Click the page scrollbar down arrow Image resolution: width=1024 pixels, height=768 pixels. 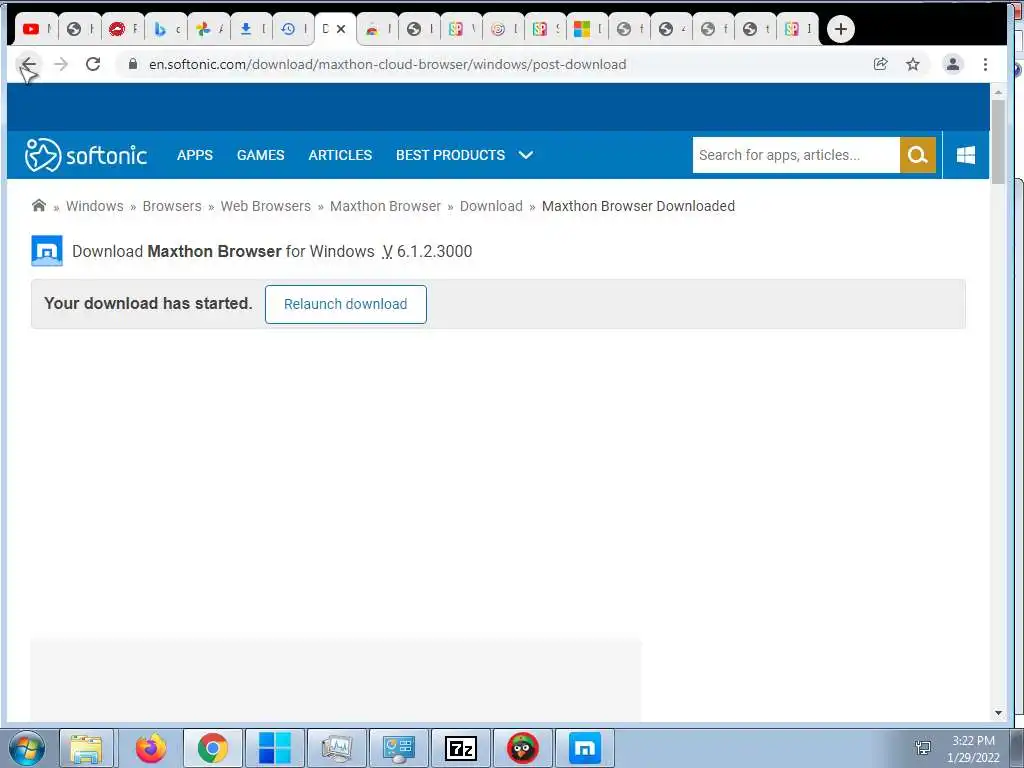[x=998, y=713]
